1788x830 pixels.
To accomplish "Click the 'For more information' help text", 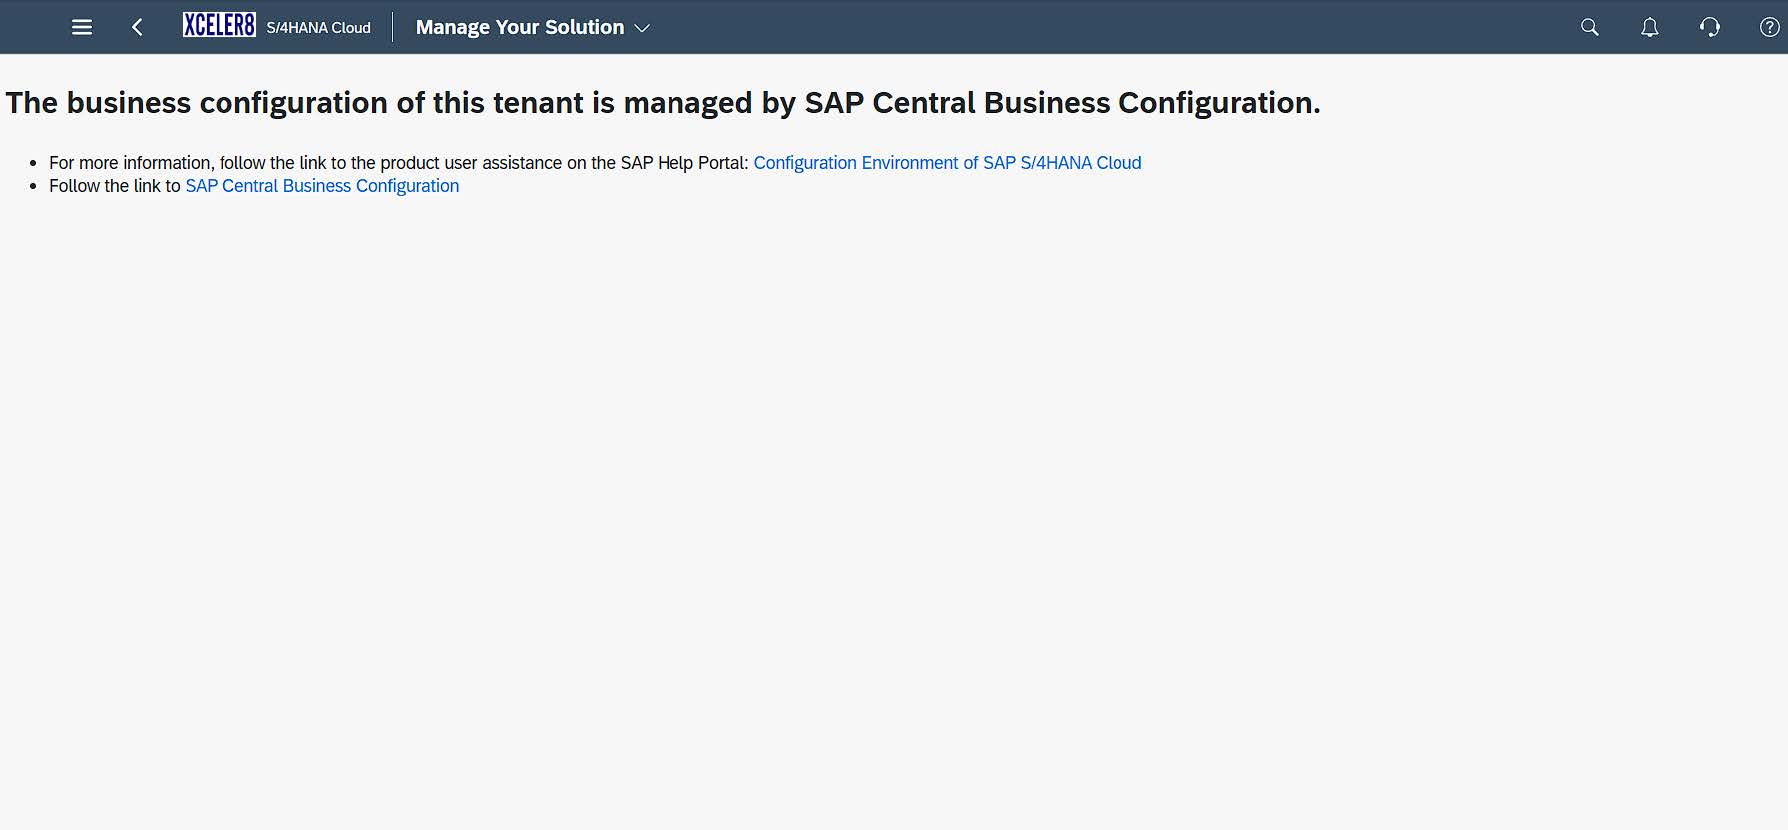I will pos(399,163).
